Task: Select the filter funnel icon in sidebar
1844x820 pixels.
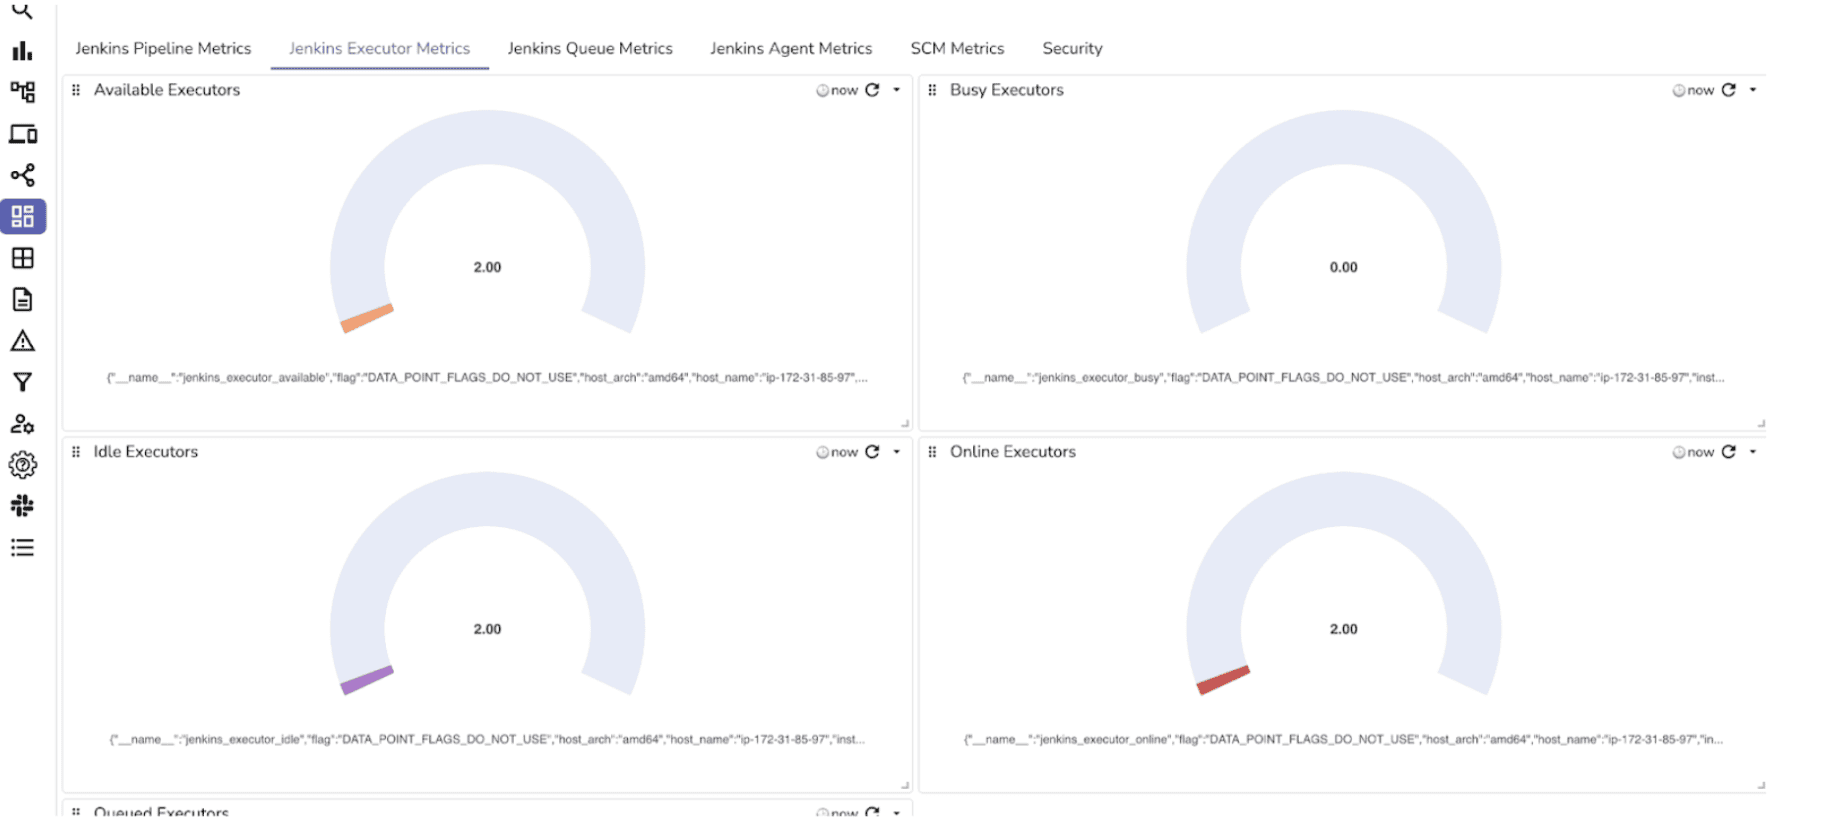Action: [x=23, y=381]
